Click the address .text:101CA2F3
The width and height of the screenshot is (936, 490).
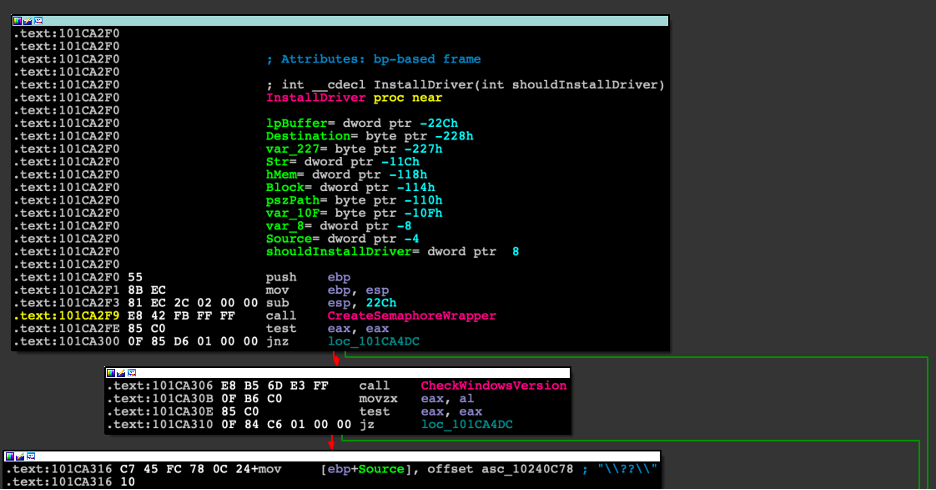pyautogui.click(x=66, y=303)
